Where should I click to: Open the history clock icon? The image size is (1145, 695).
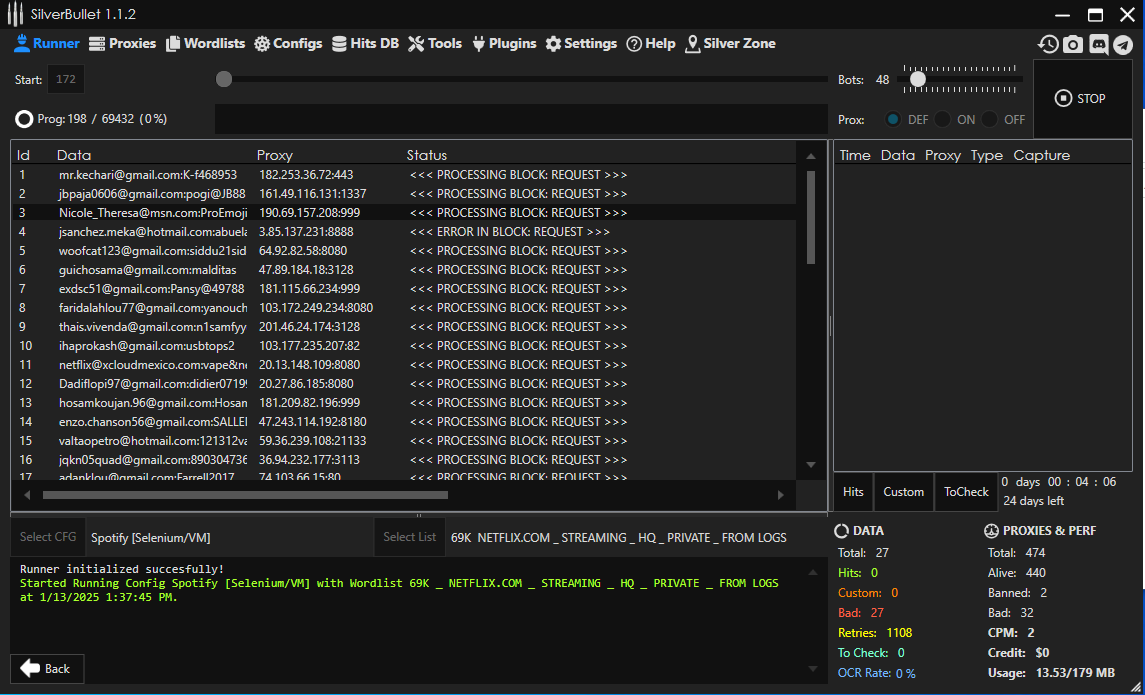[x=1048, y=44]
